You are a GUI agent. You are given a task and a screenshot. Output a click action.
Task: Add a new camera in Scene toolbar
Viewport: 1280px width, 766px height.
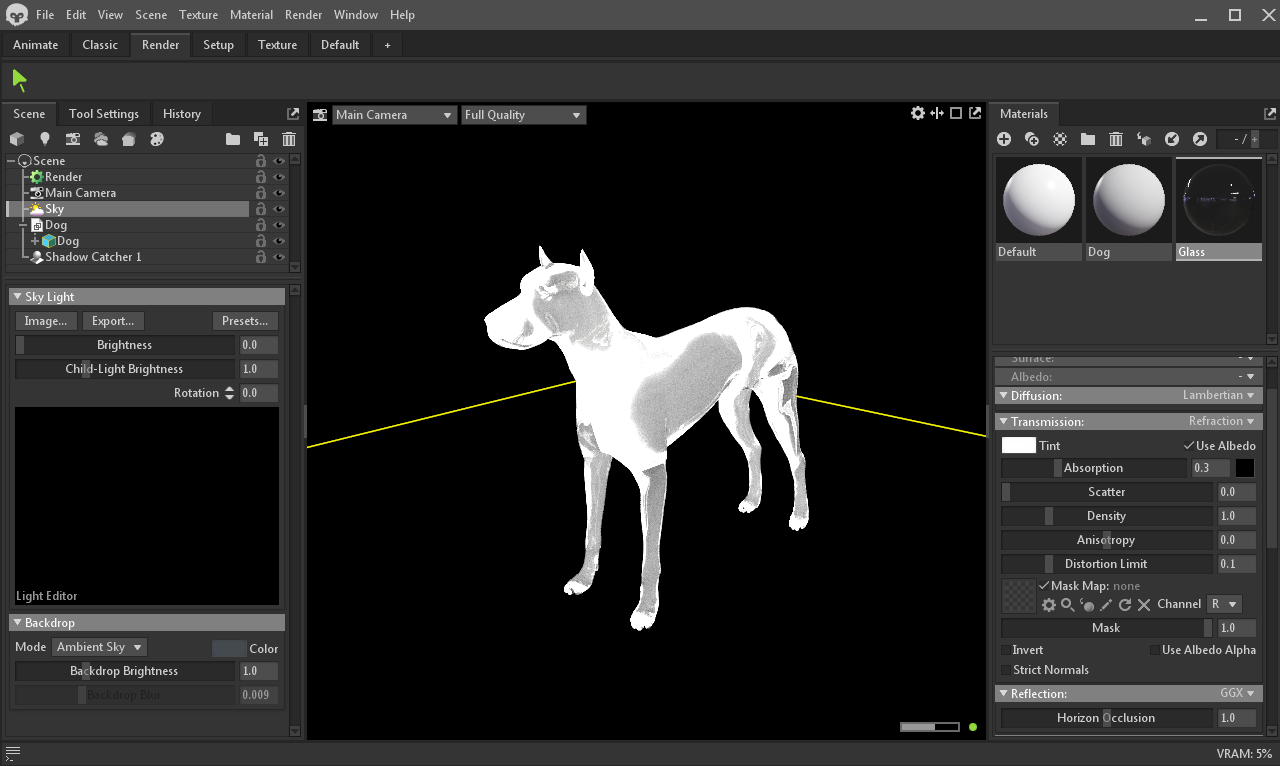[x=73, y=139]
